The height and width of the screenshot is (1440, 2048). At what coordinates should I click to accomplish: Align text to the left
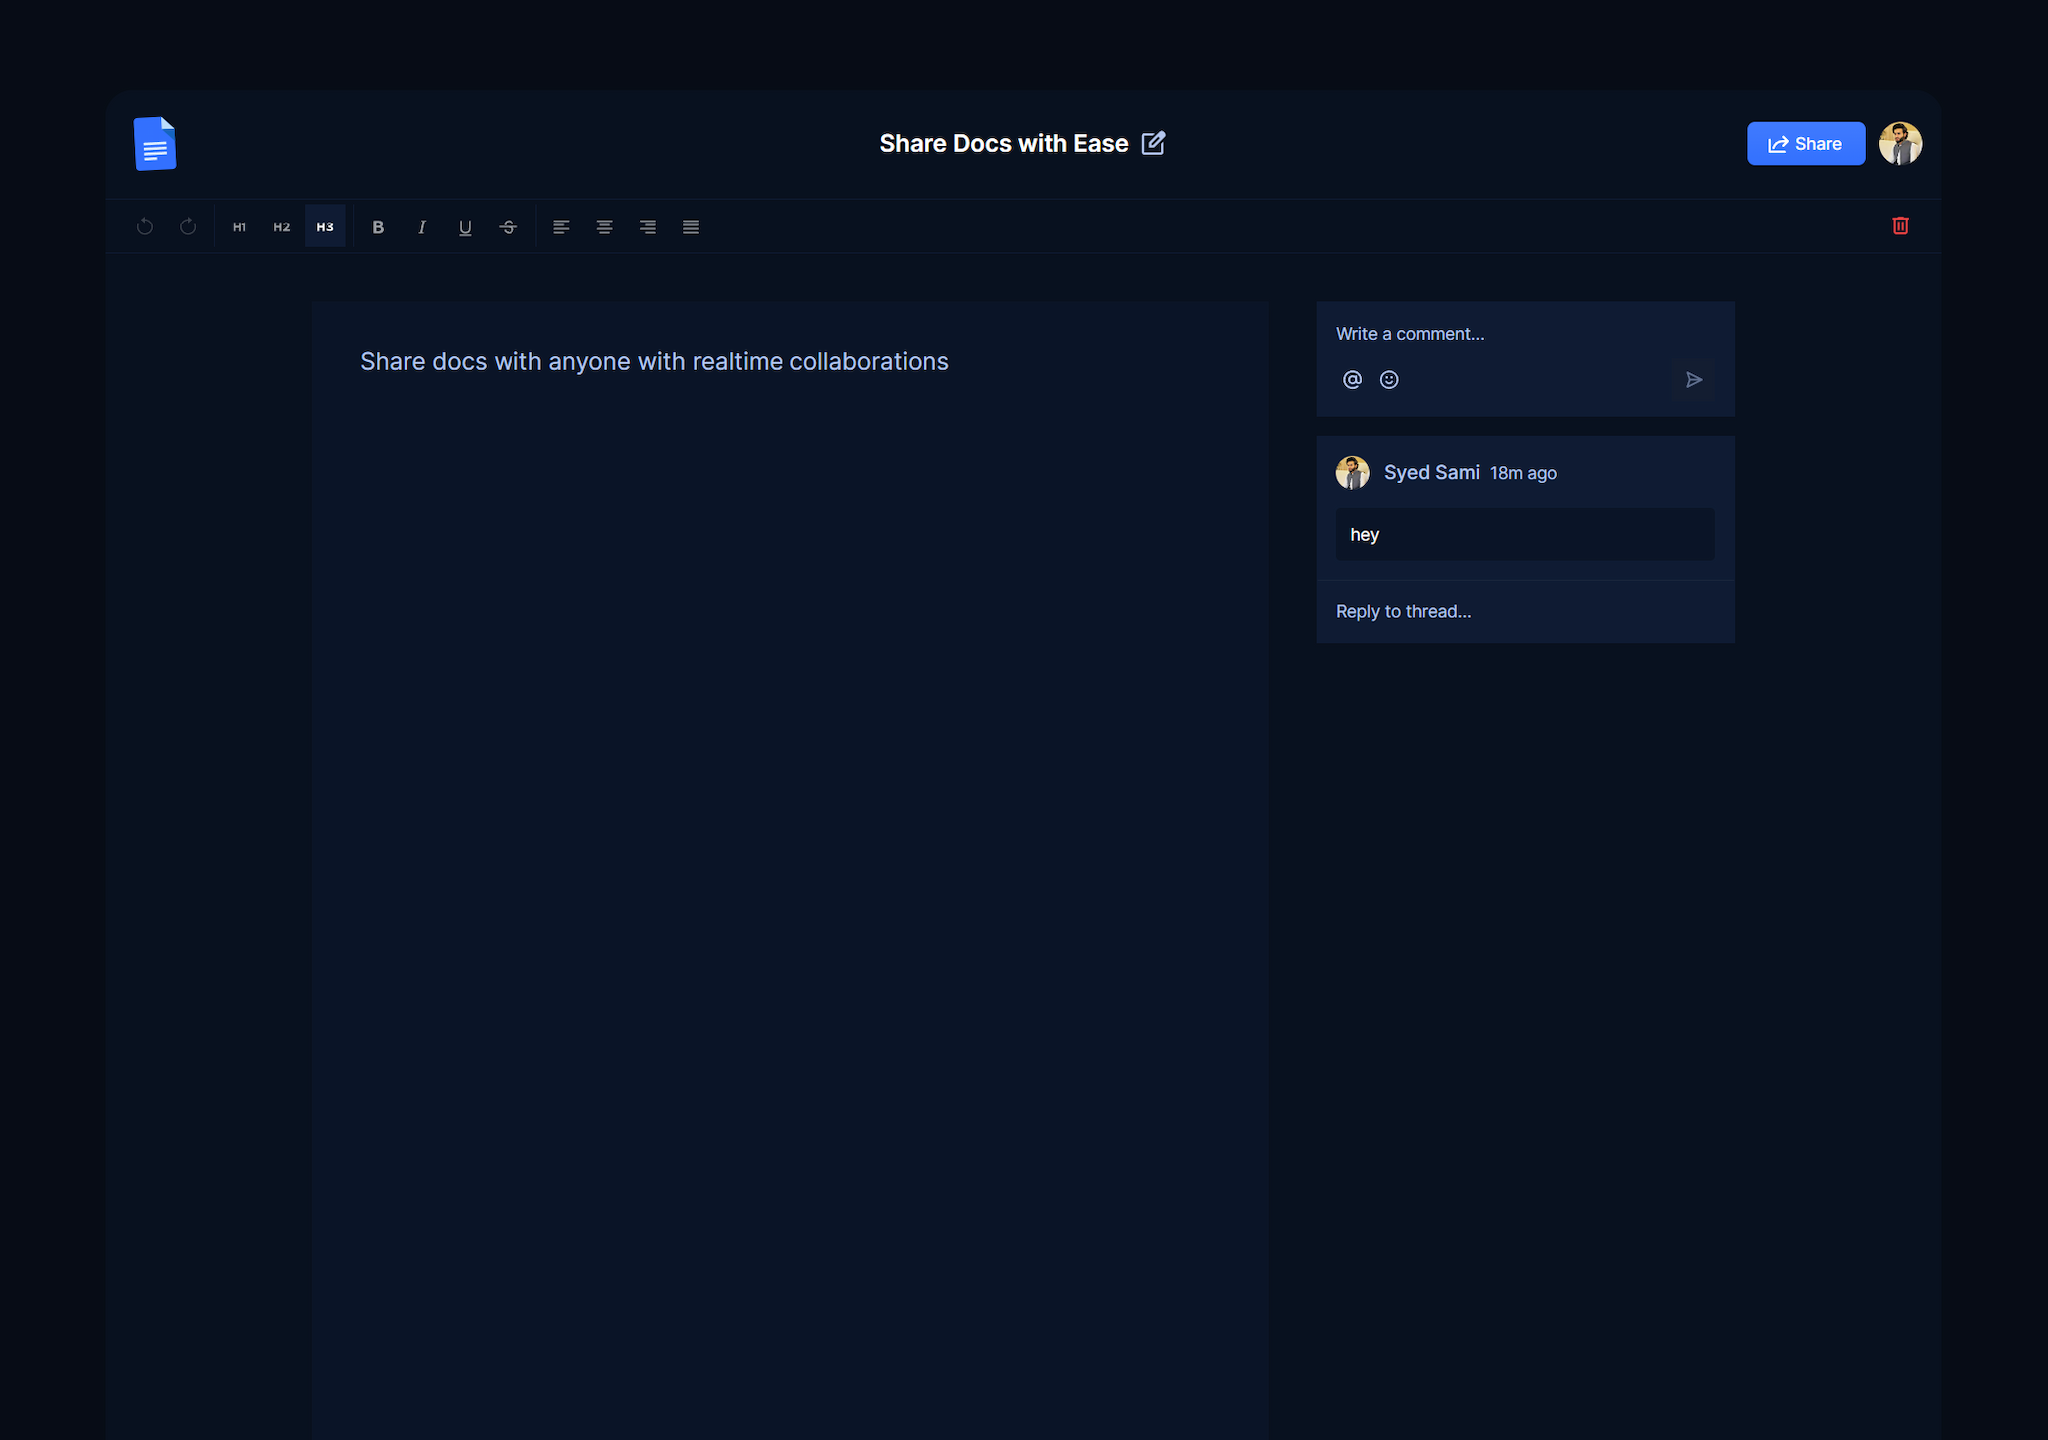[561, 227]
